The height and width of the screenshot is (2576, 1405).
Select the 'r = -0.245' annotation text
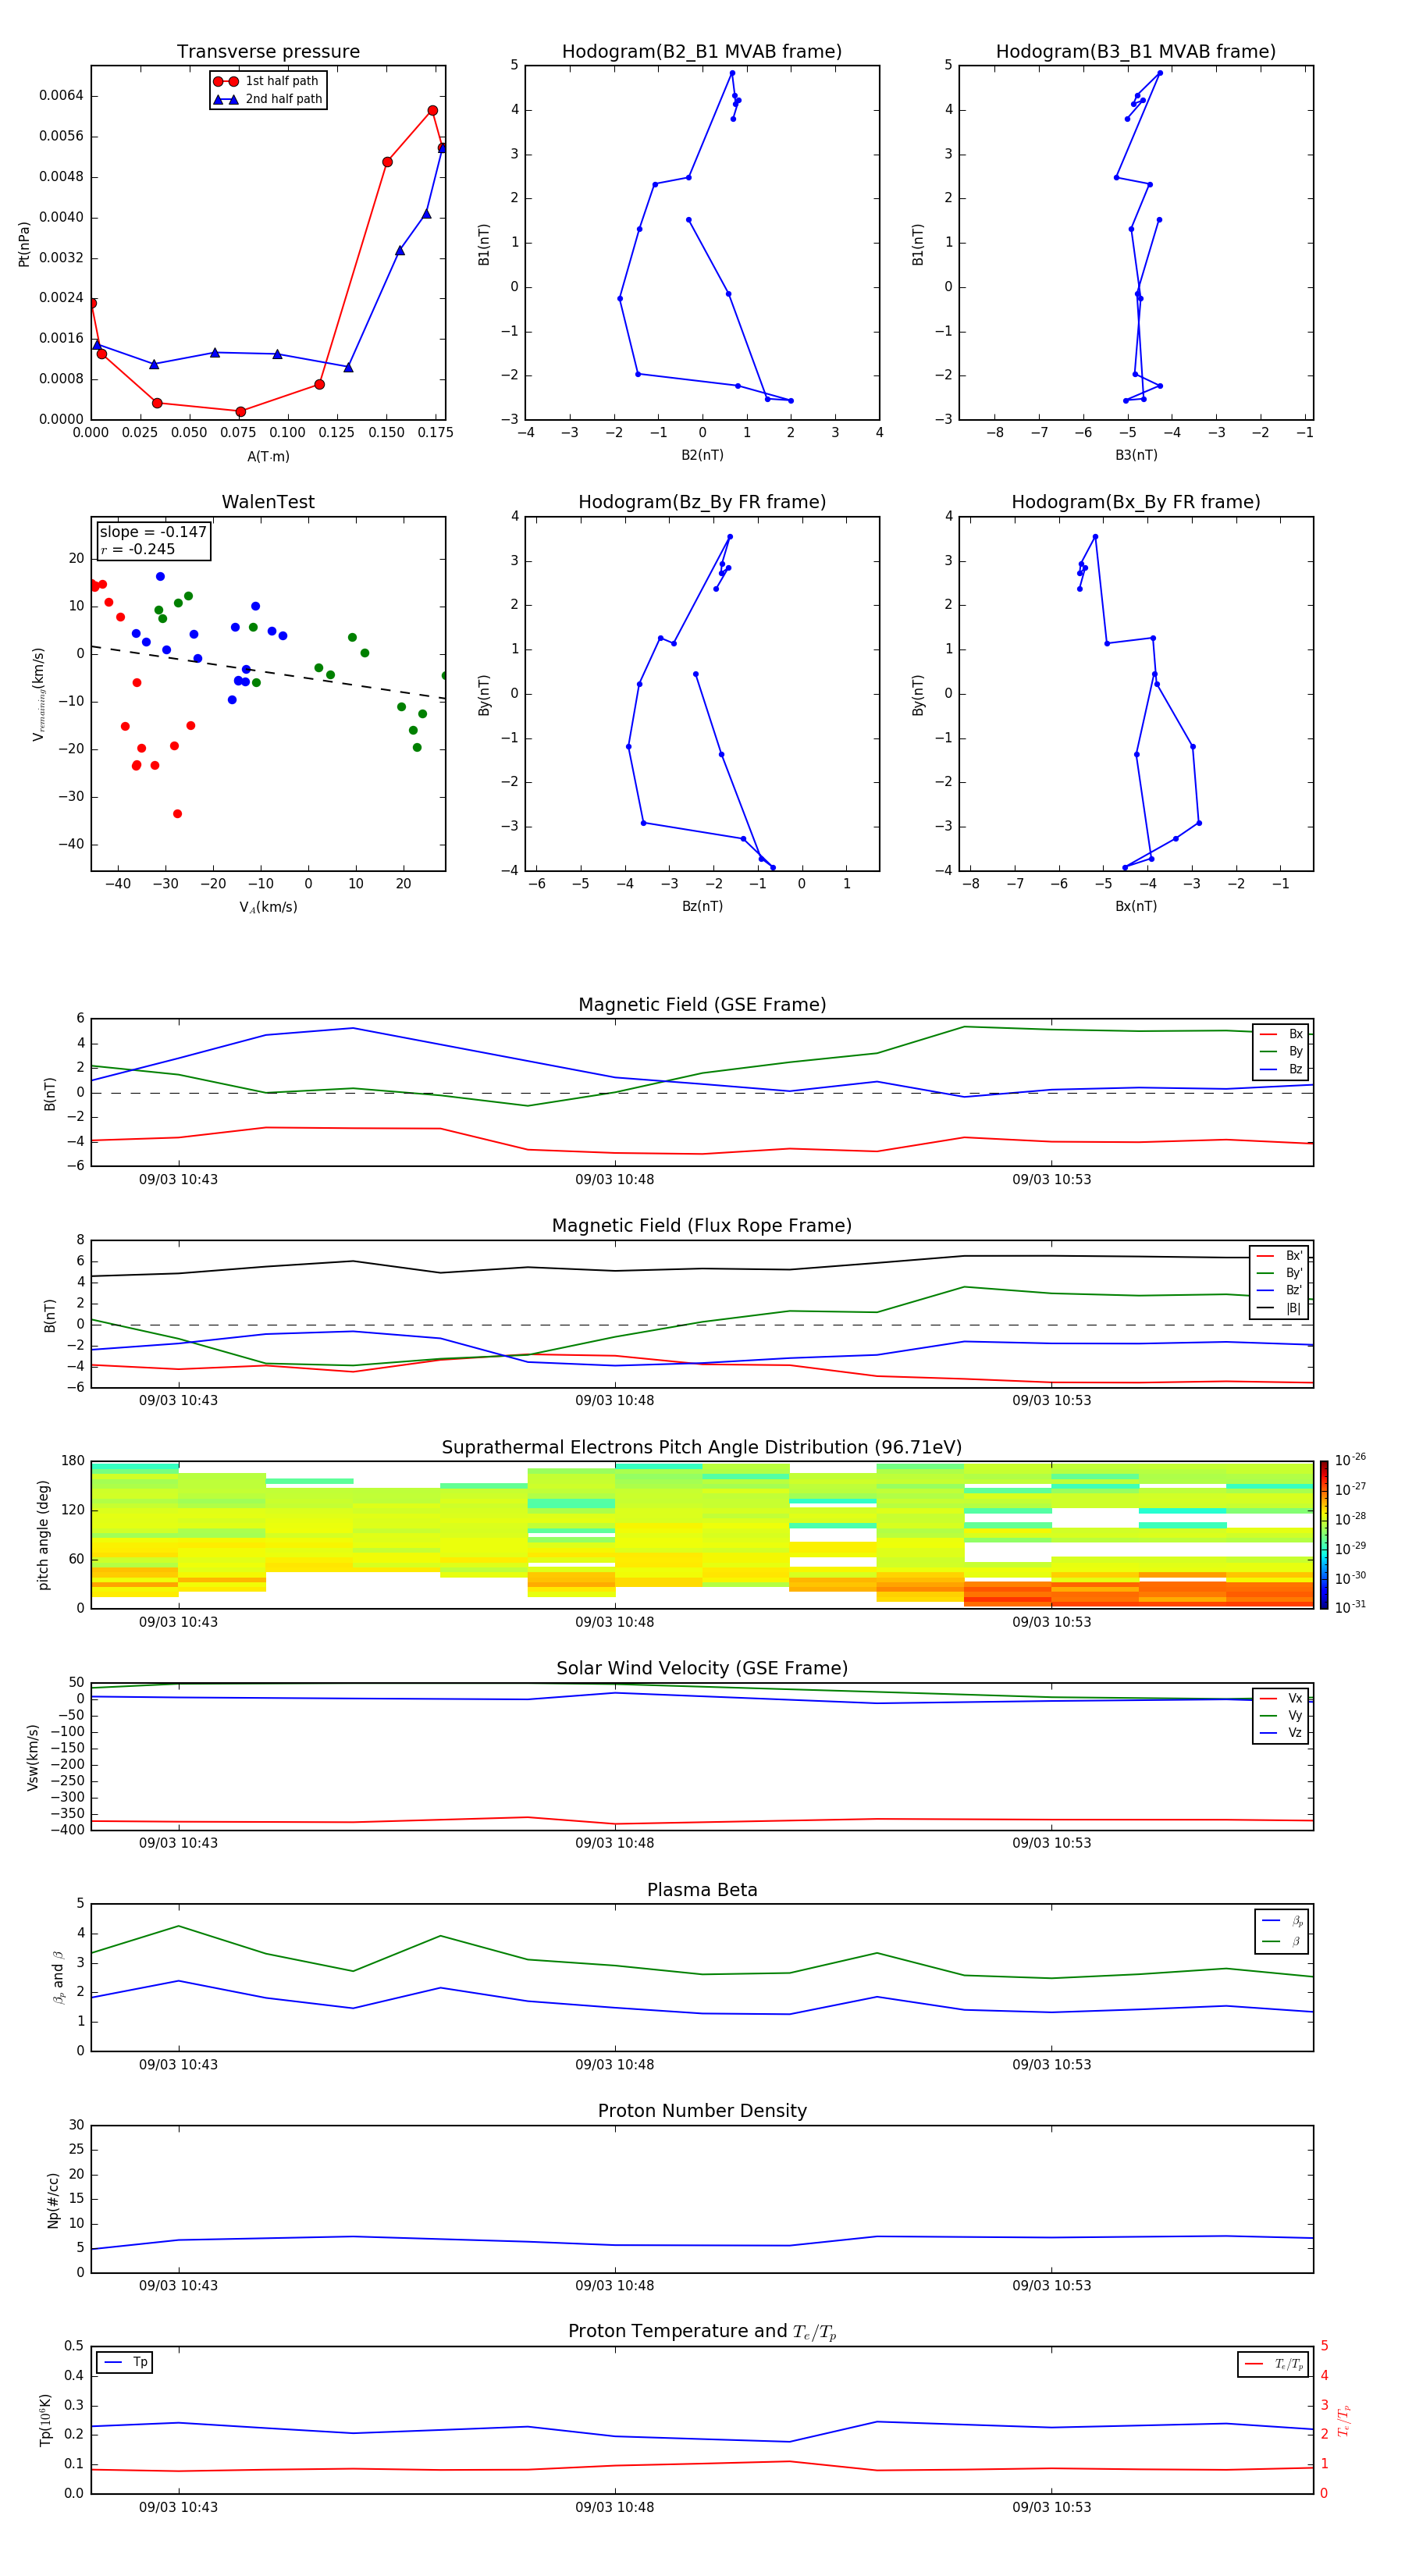pyautogui.click(x=138, y=549)
